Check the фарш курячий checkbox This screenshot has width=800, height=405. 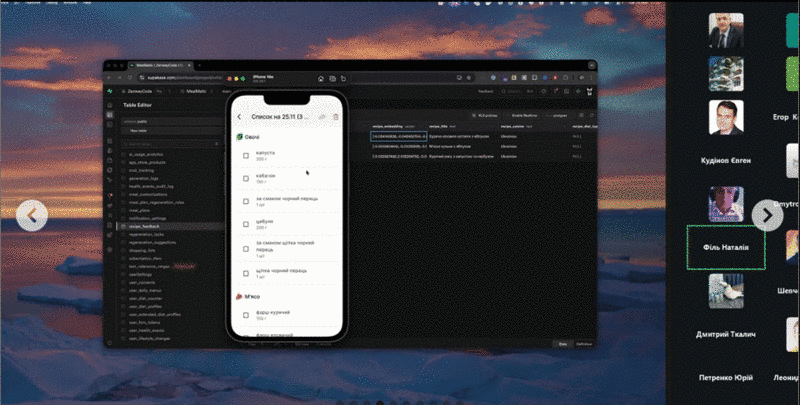click(x=246, y=316)
